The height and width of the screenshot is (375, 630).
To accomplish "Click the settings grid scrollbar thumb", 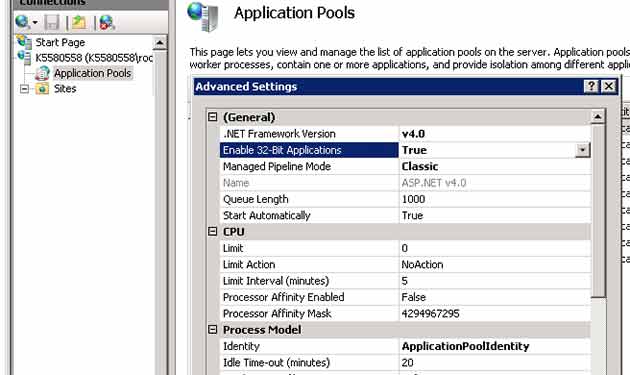I will click(x=598, y=211).
